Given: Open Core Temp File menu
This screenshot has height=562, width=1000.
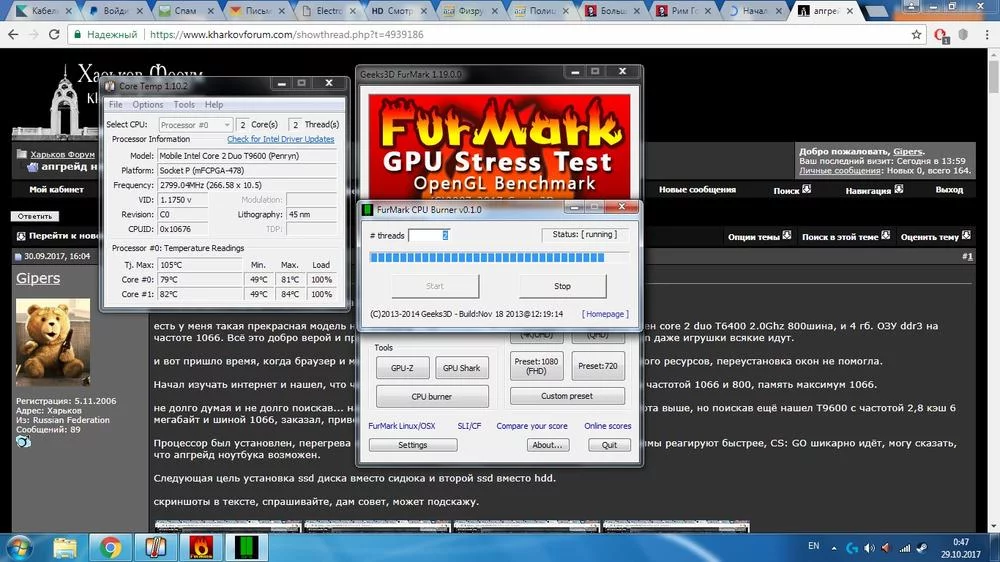Looking at the screenshot, I should (x=115, y=105).
